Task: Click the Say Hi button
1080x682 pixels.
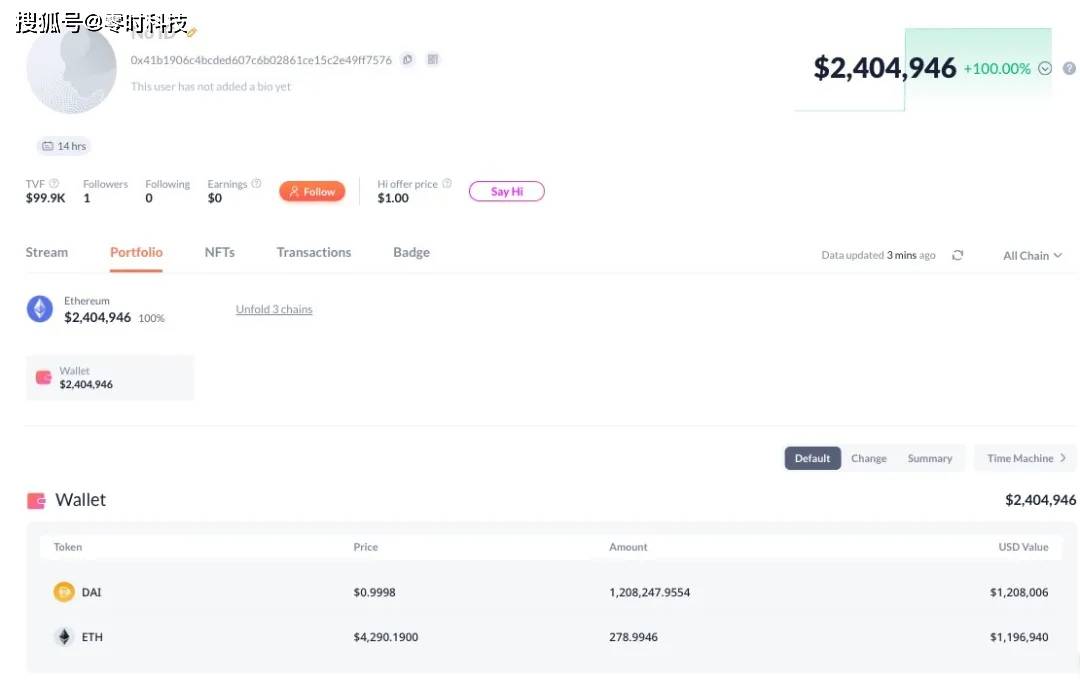Action: coord(506,192)
